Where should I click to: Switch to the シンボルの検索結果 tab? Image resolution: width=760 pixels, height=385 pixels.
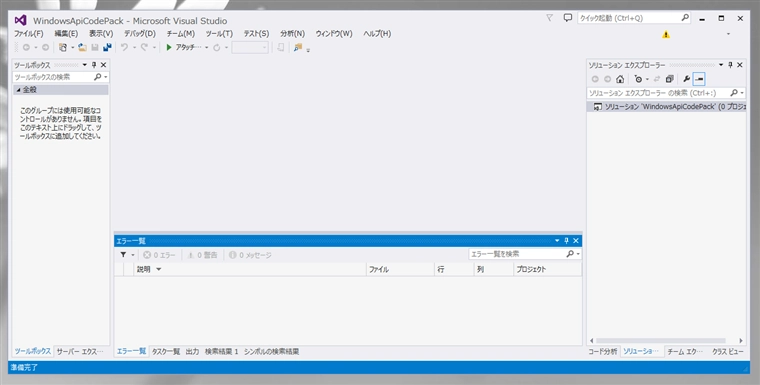(271, 352)
